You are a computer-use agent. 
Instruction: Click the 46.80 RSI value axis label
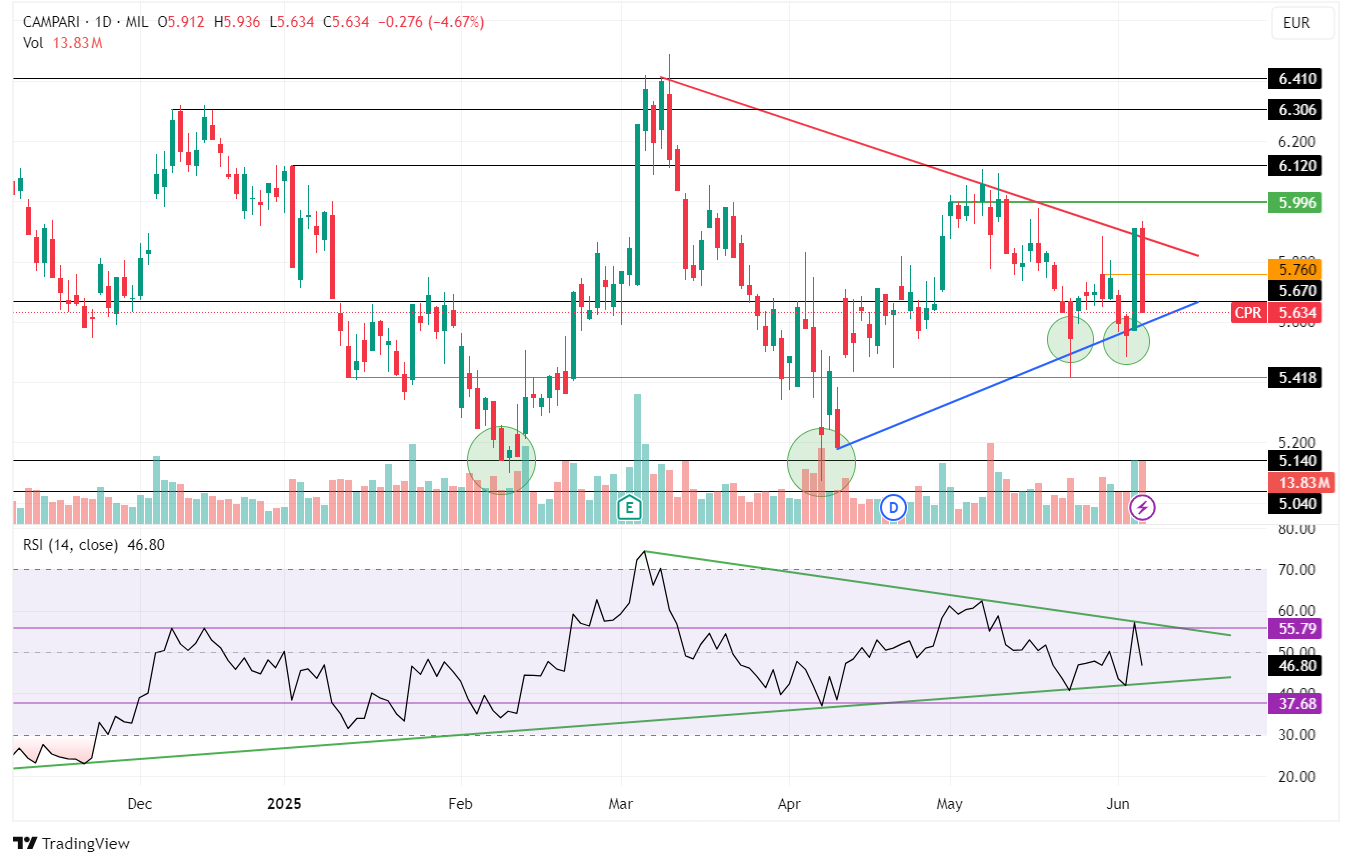click(1294, 664)
